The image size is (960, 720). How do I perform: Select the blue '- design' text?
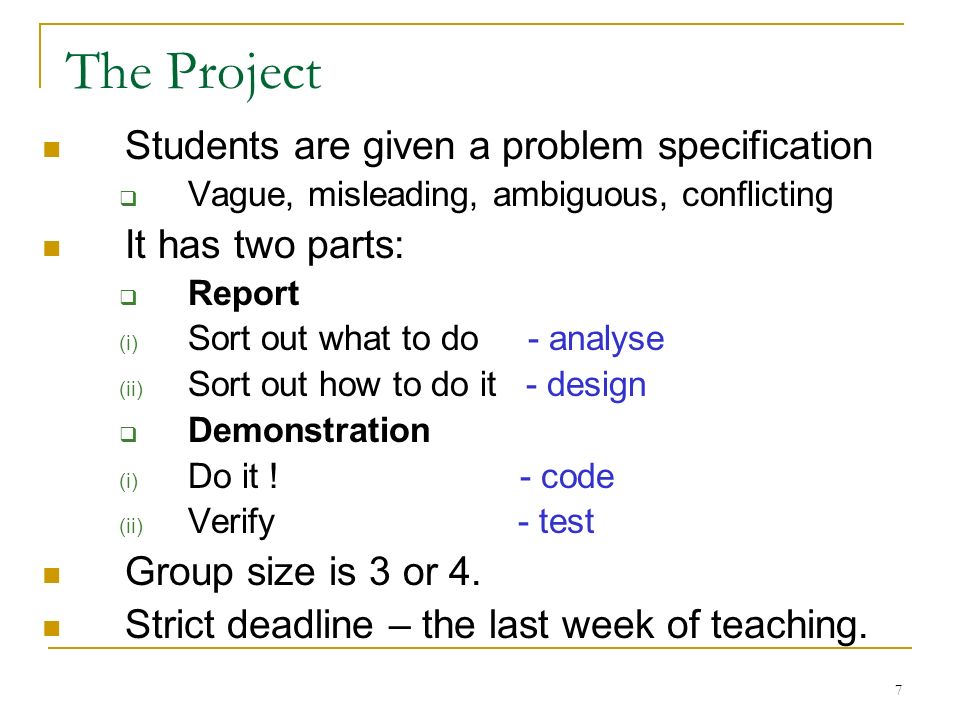[x=586, y=386]
